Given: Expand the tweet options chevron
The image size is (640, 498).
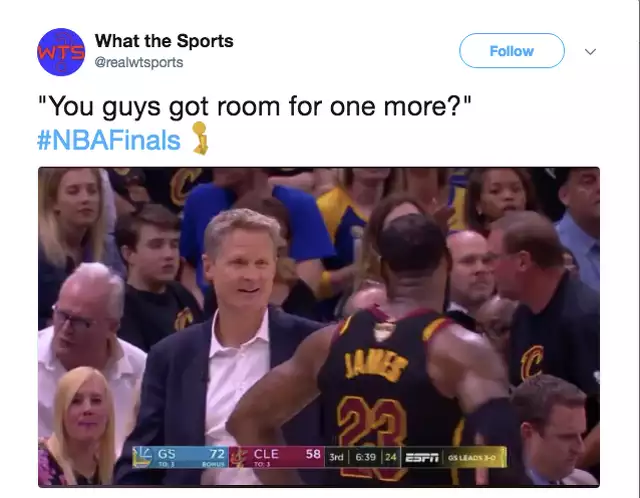Looking at the screenshot, I should (x=590, y=51).
